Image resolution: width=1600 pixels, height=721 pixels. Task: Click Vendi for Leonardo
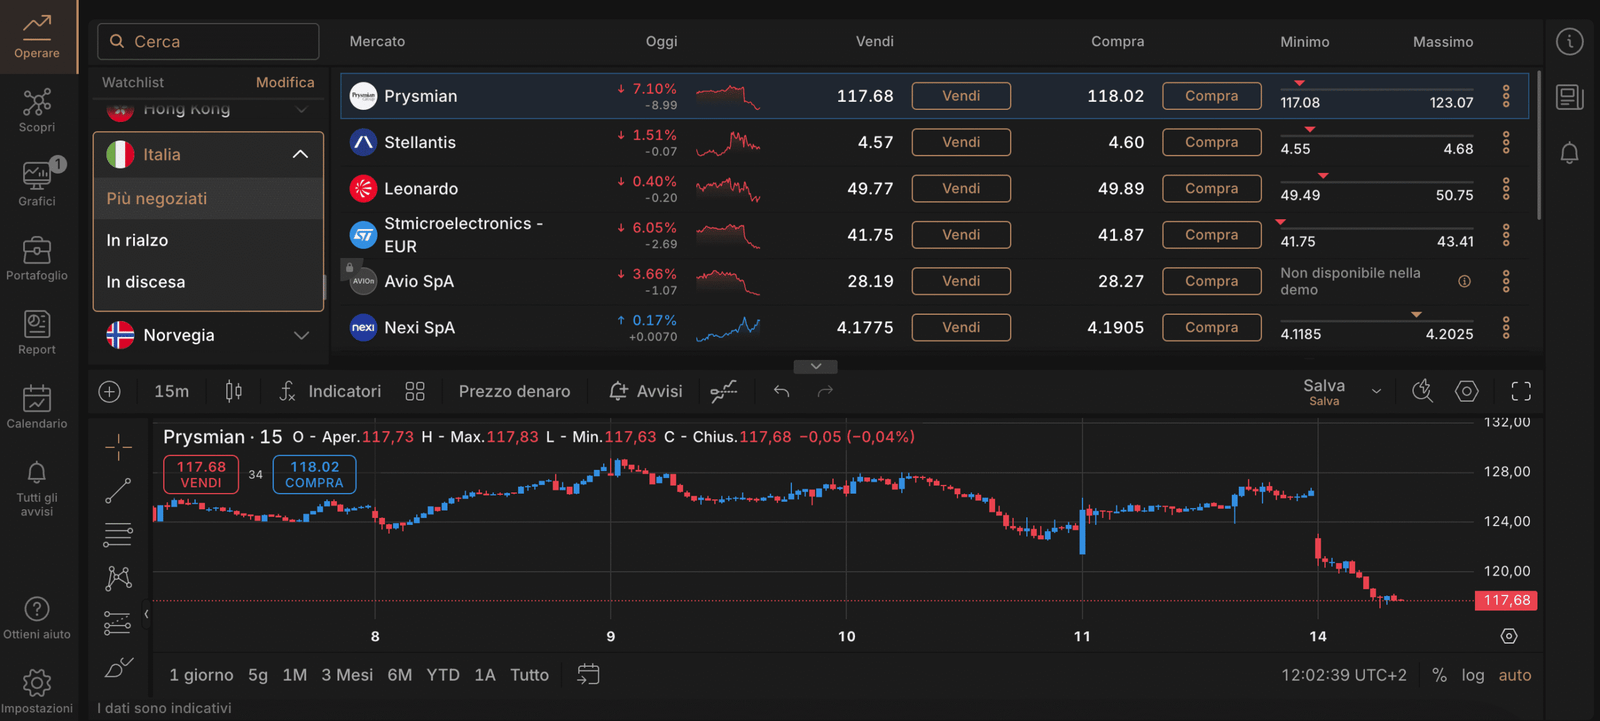pos(961,189)
